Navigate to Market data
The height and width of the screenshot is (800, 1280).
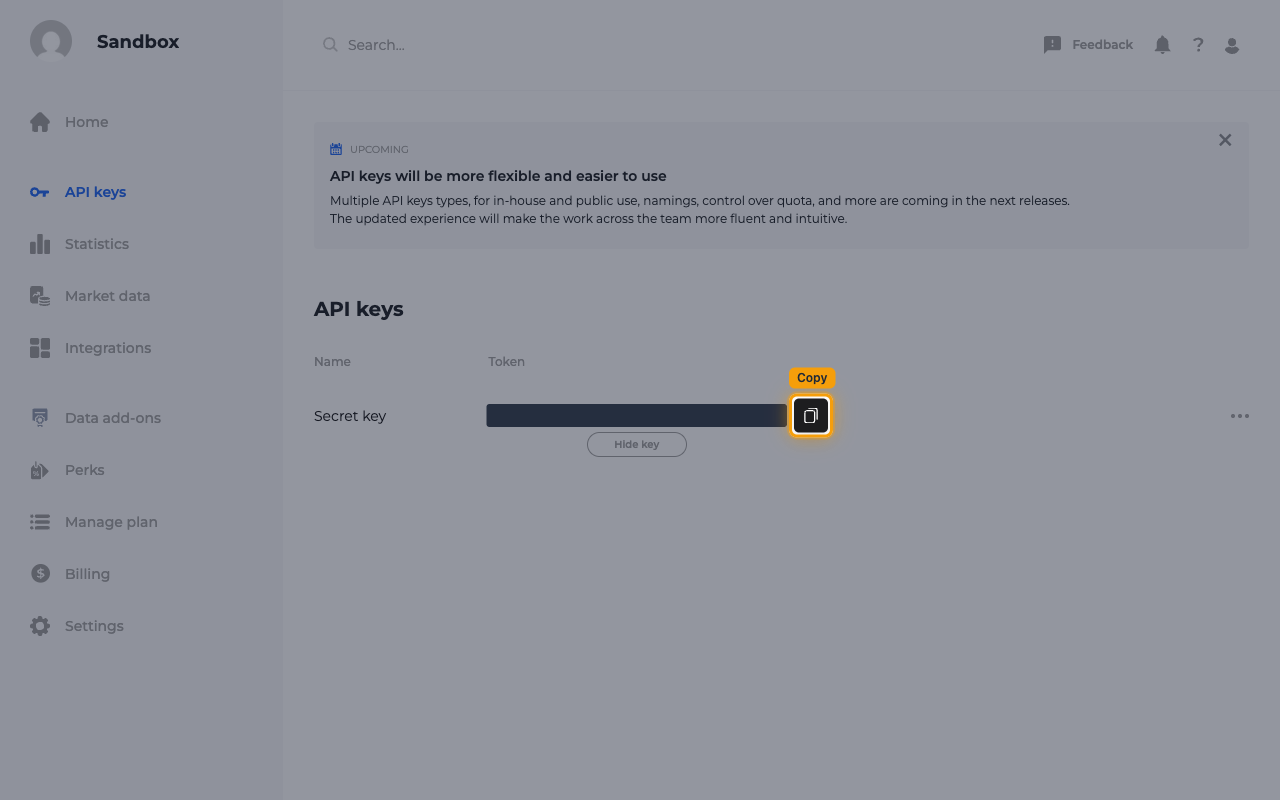pos(107,296)
